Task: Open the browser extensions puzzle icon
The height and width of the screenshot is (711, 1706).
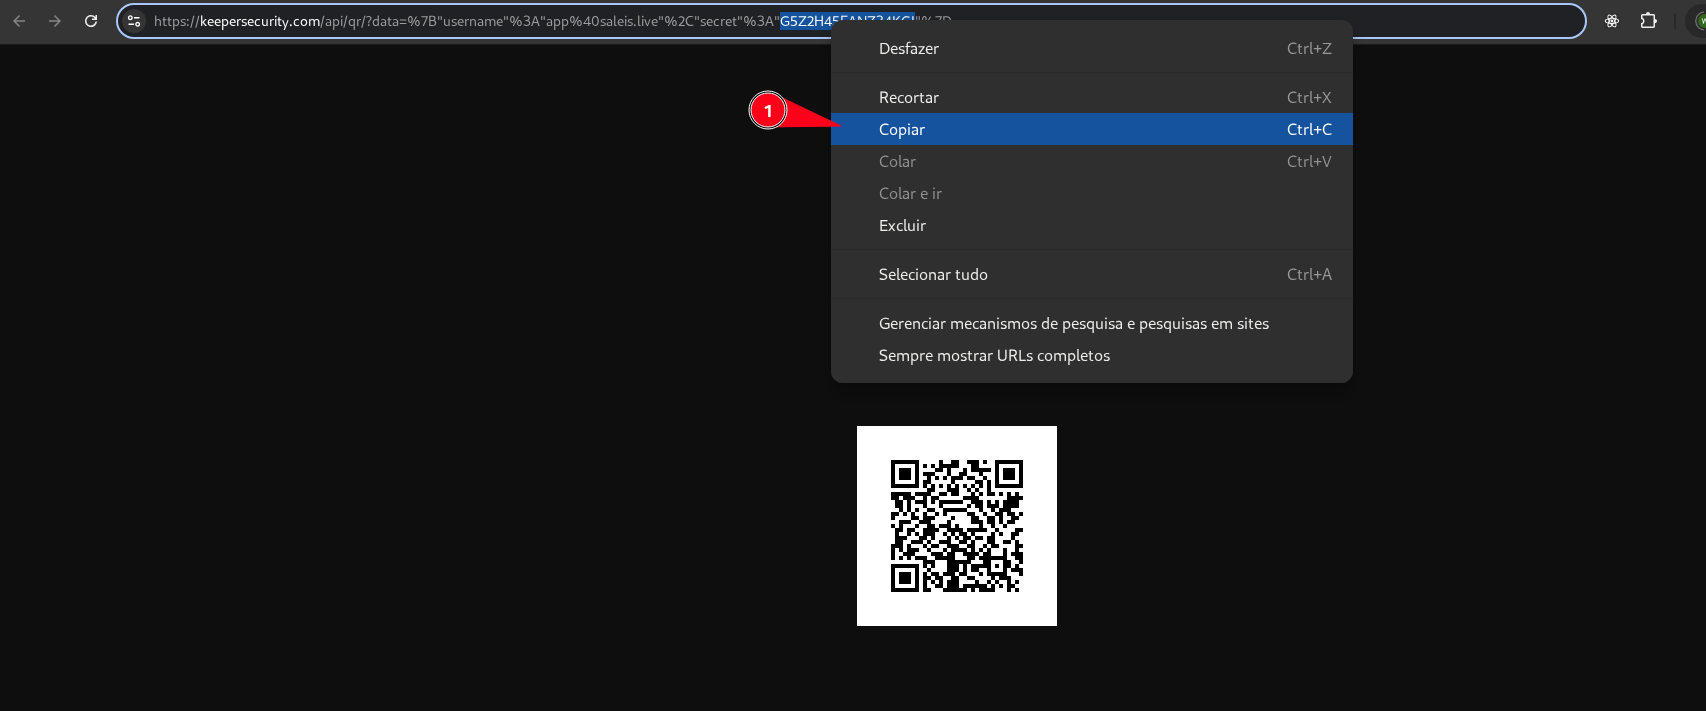Action: (x=1649, y=21)
